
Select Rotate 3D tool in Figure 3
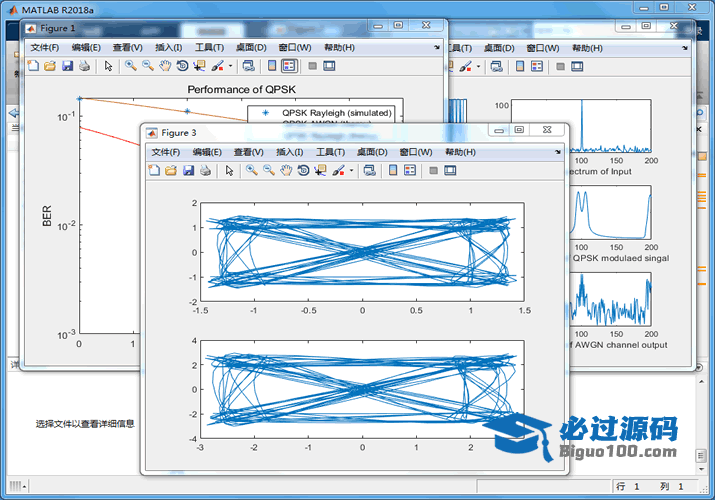click(x=303, y=170)
